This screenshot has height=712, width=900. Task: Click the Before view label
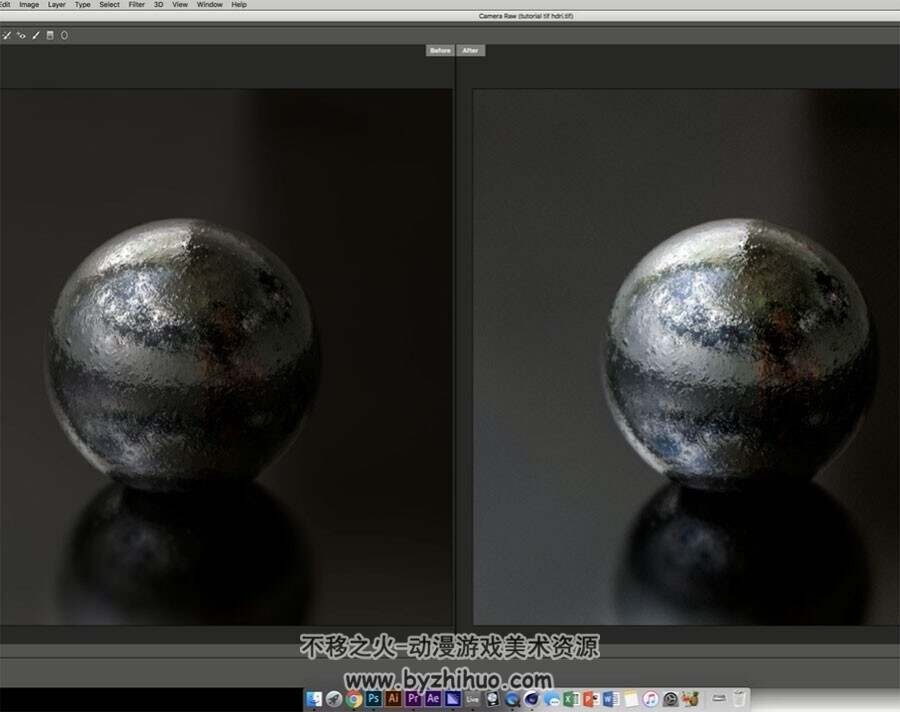coord(440,51)
